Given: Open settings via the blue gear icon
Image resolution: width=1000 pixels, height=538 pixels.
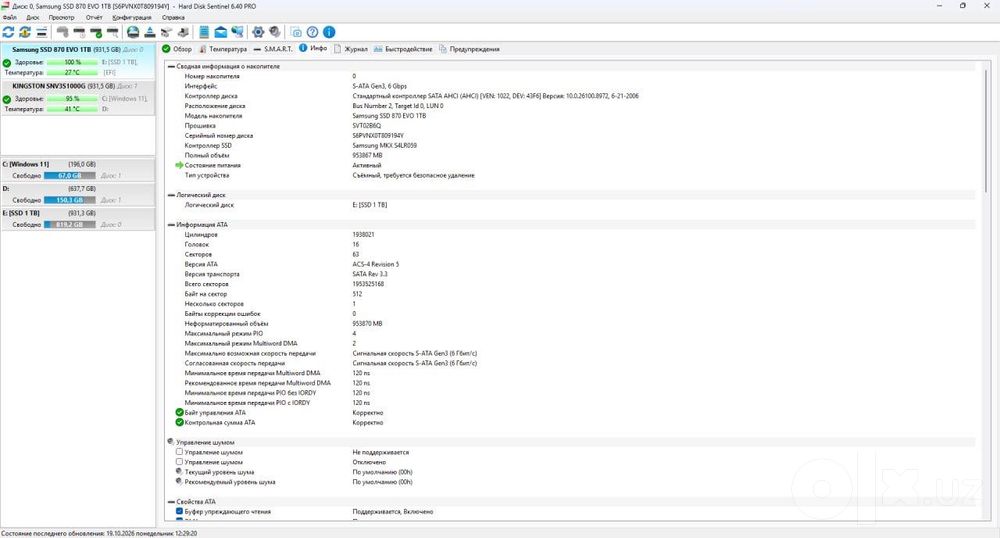Looking at the screenshot, I should (258, 32).
